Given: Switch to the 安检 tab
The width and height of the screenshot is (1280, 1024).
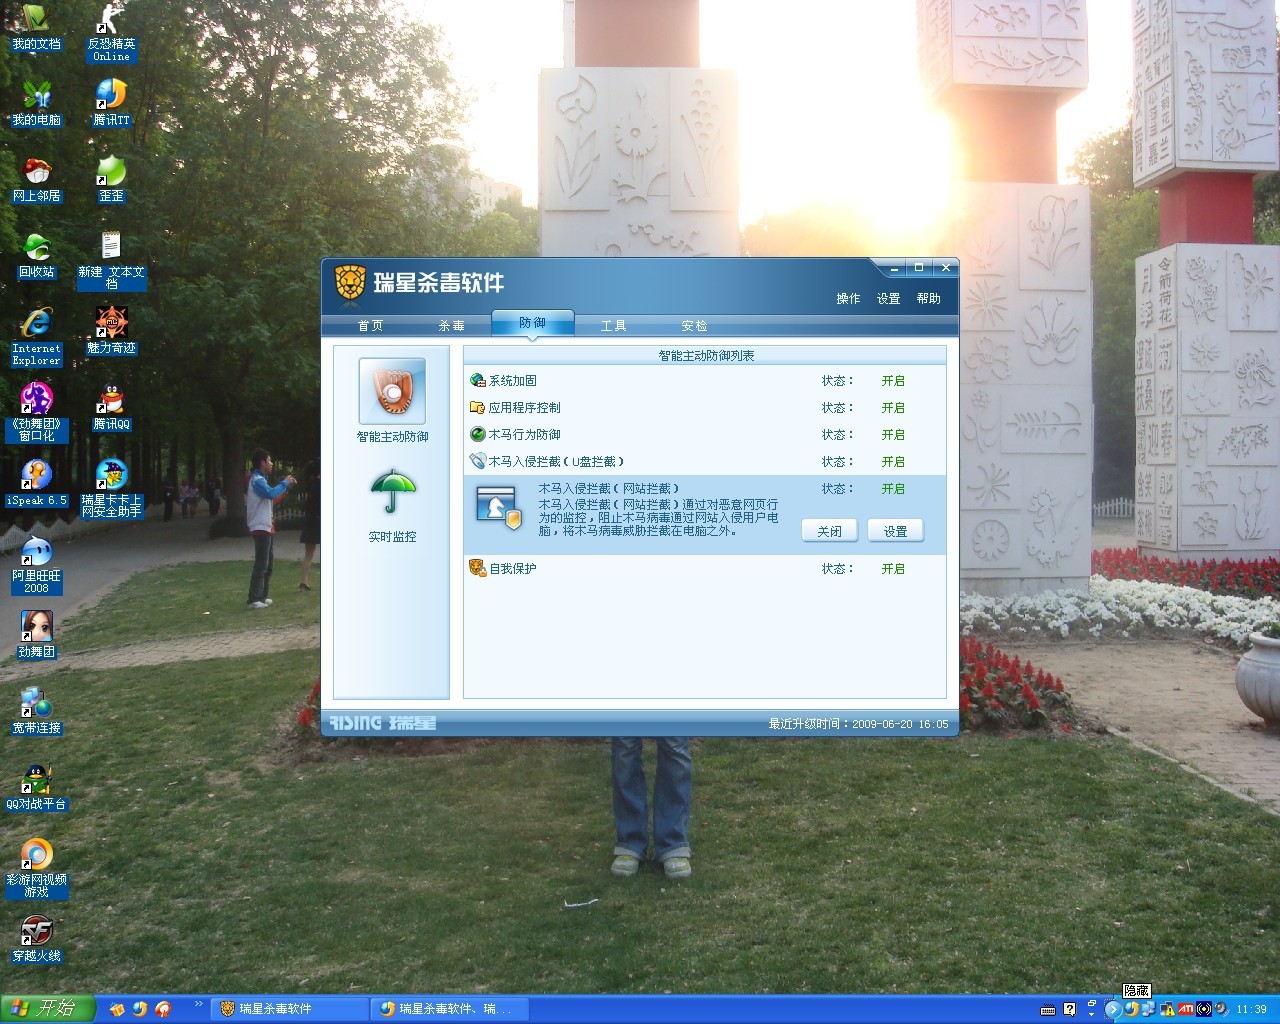Looking at the screenshot, I should click(694, 326).
